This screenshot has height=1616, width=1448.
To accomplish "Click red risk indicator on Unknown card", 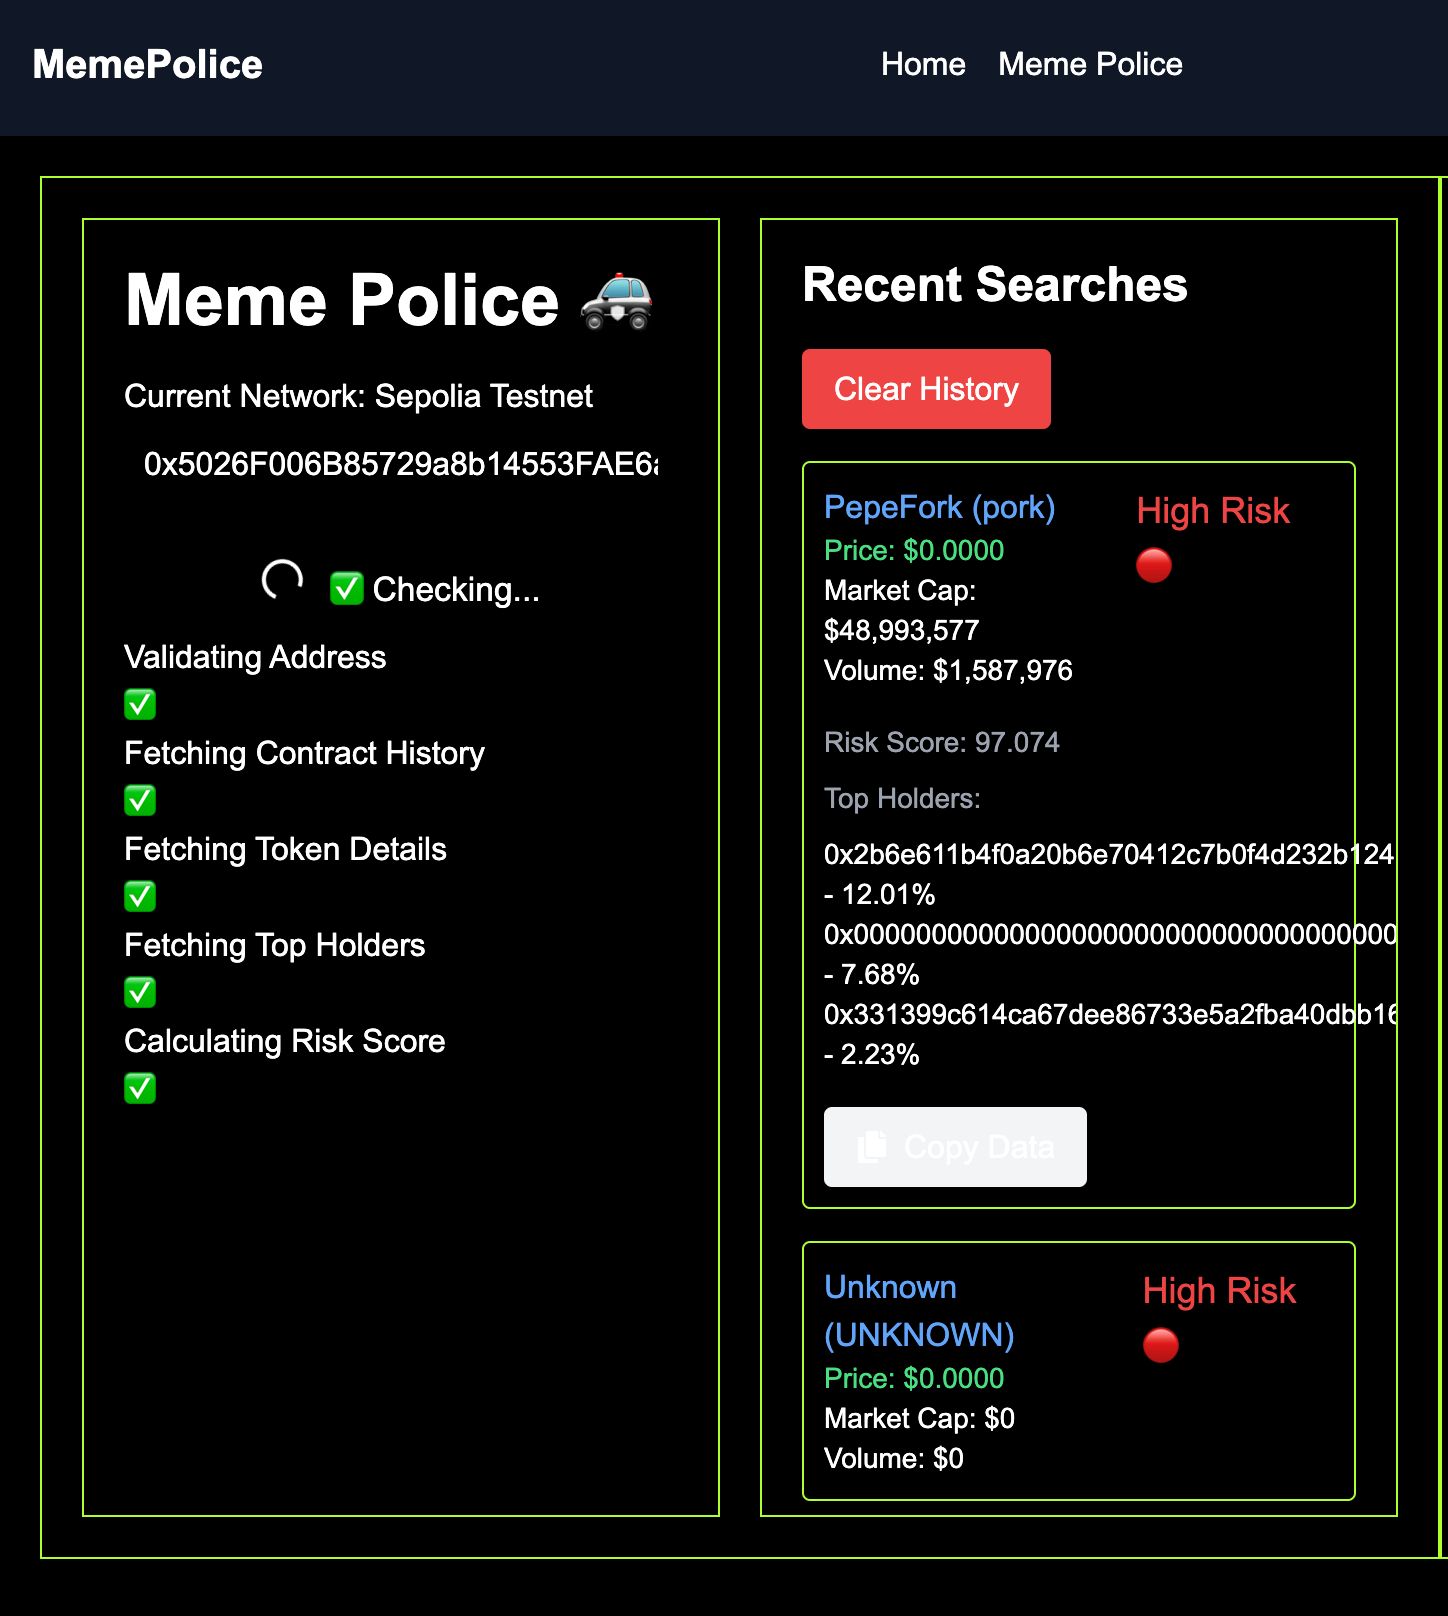I will pos(1161,1345).
